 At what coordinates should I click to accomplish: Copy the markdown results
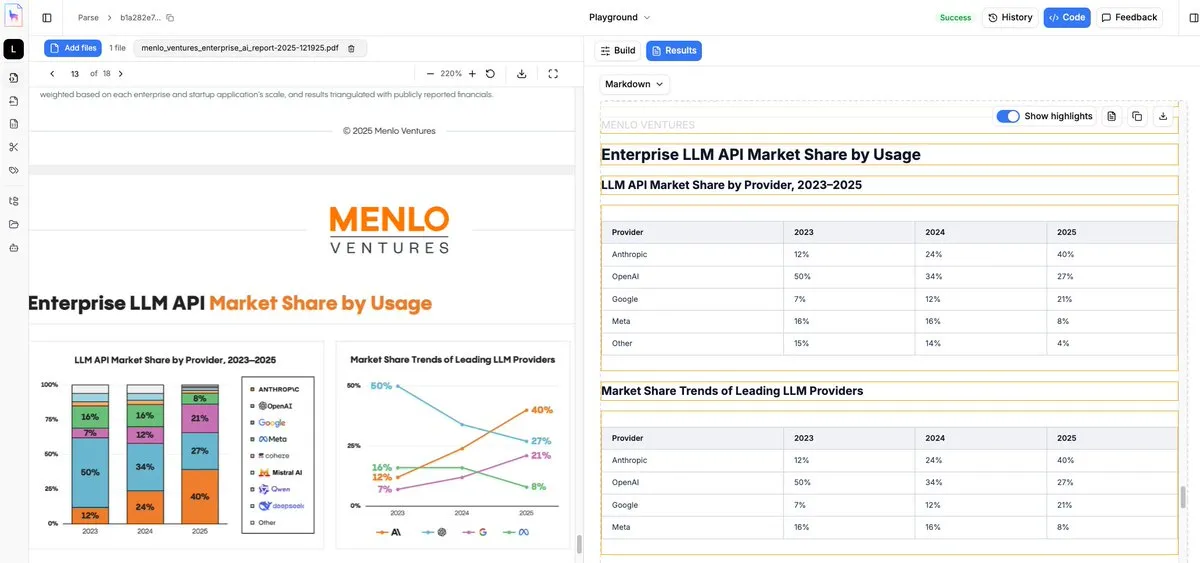(x=1137, y=117)
